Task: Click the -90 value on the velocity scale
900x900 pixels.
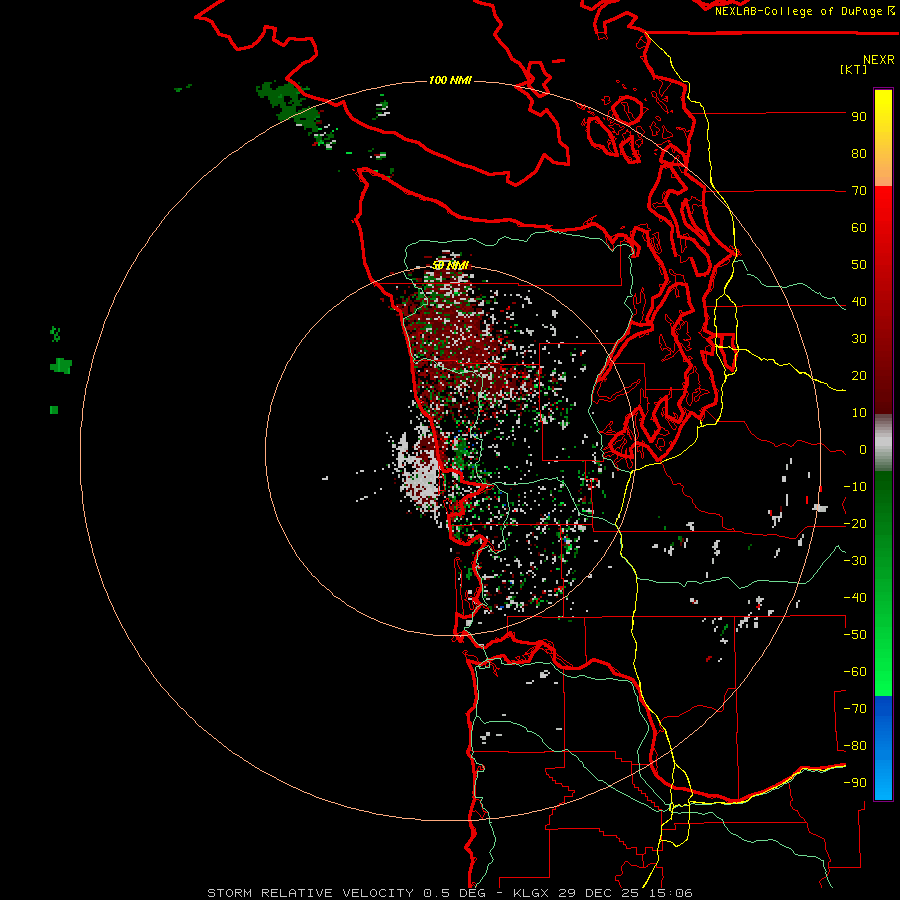Action: [x=855, y=783]
